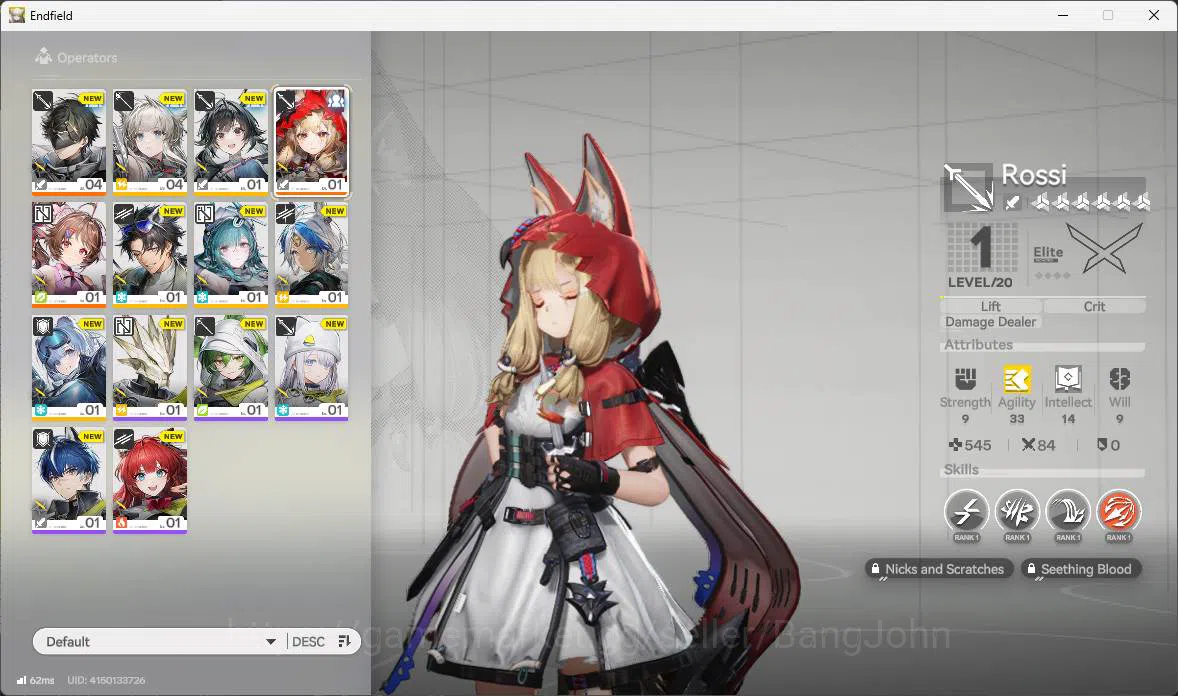Select the dark-blue-haired boy operator card
The image size is (1178, 696).
(x=68, y=480)
